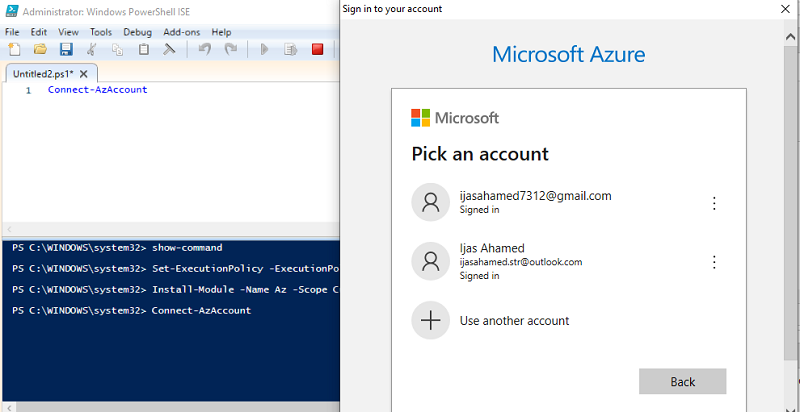The width and height of the screenshot is (800, 412).
Task: Click the sign-in dialog scrollbar up arrow
Action: tap(791, 37)
